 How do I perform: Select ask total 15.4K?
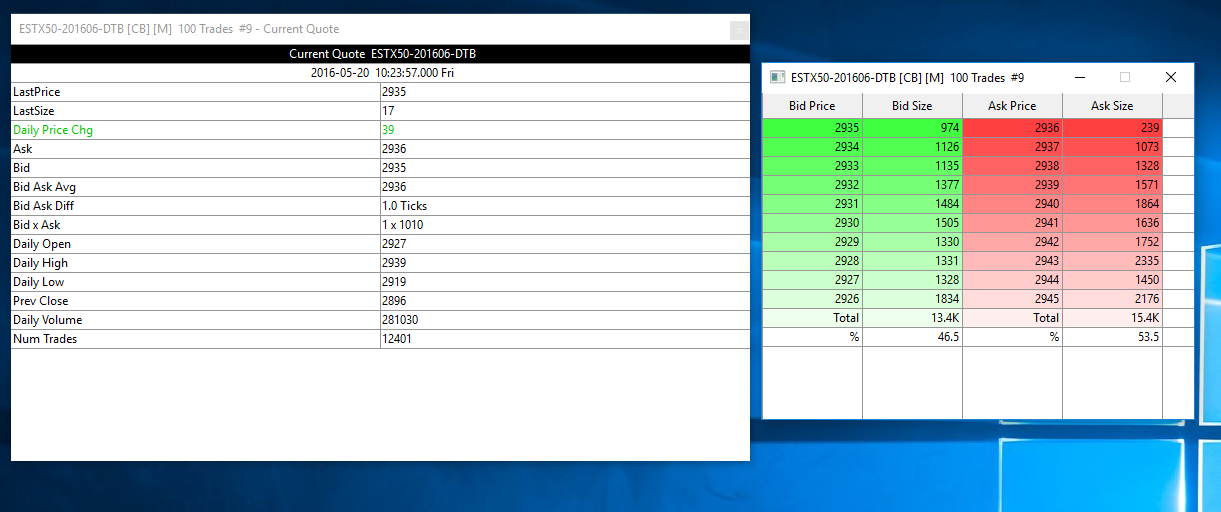1112,318
